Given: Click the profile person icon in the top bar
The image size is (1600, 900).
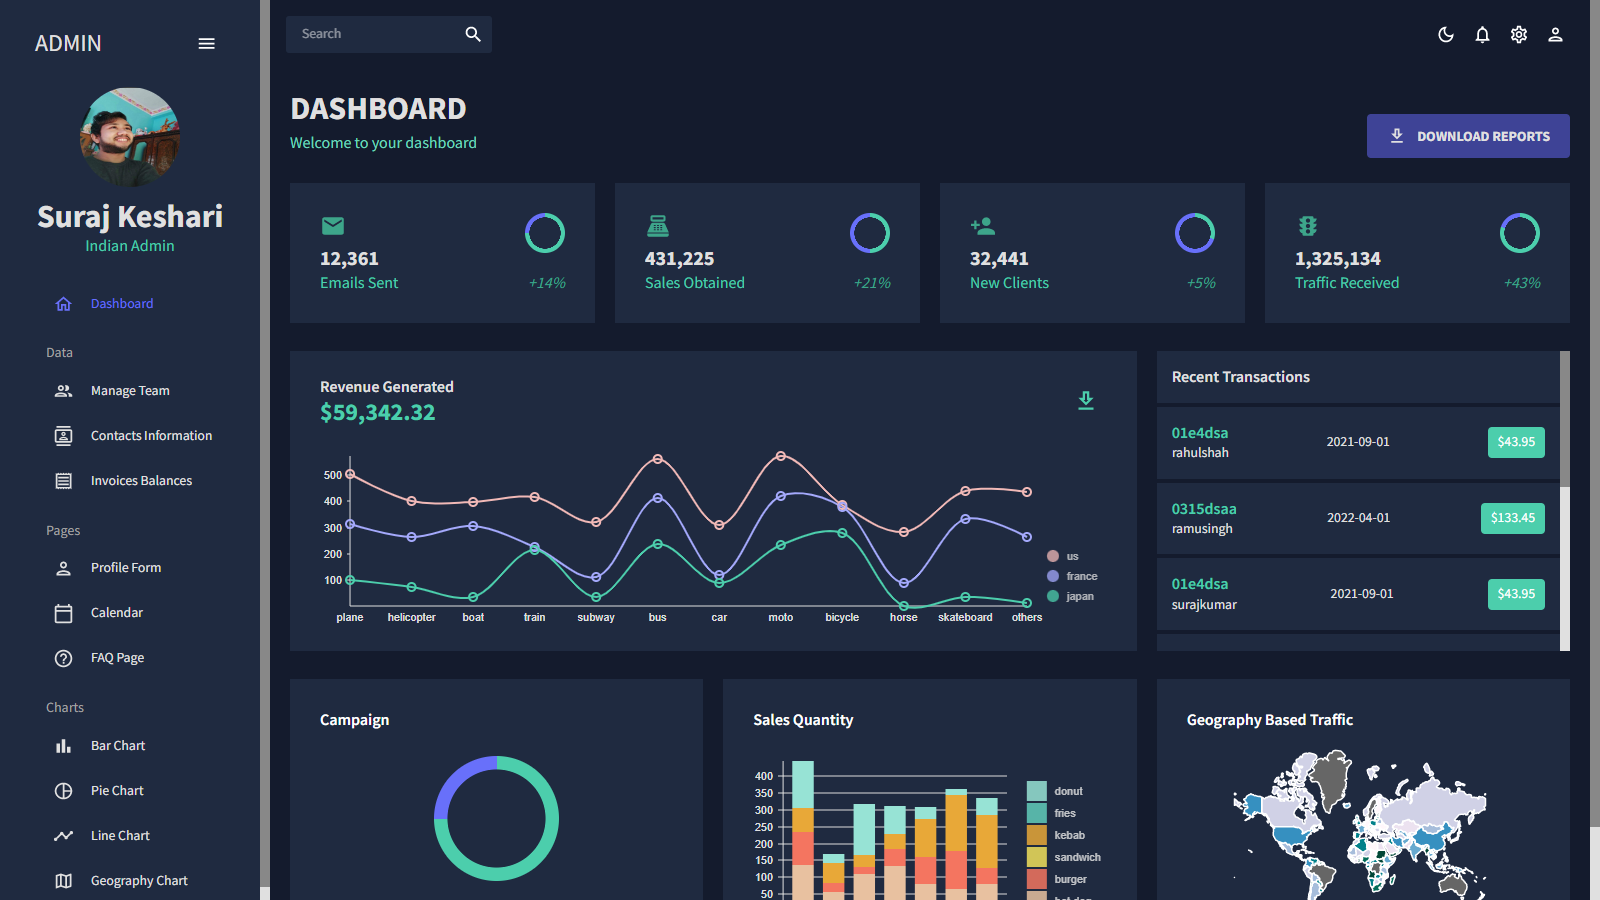Looking at the screenshot, I should (1555, 34).
